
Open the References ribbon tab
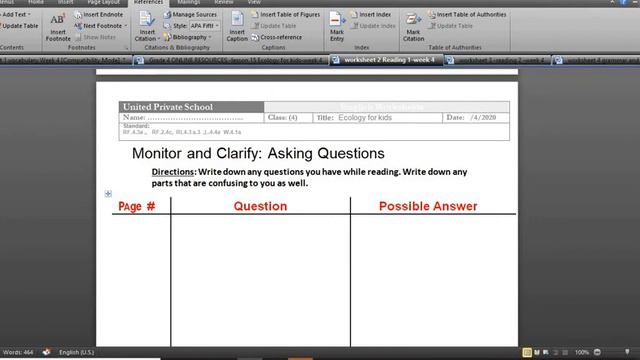[148, 2]
